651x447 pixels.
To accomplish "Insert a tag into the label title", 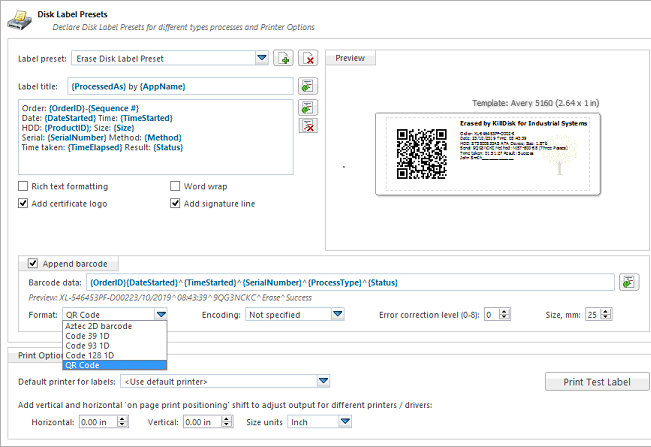I will coord(308,87).
